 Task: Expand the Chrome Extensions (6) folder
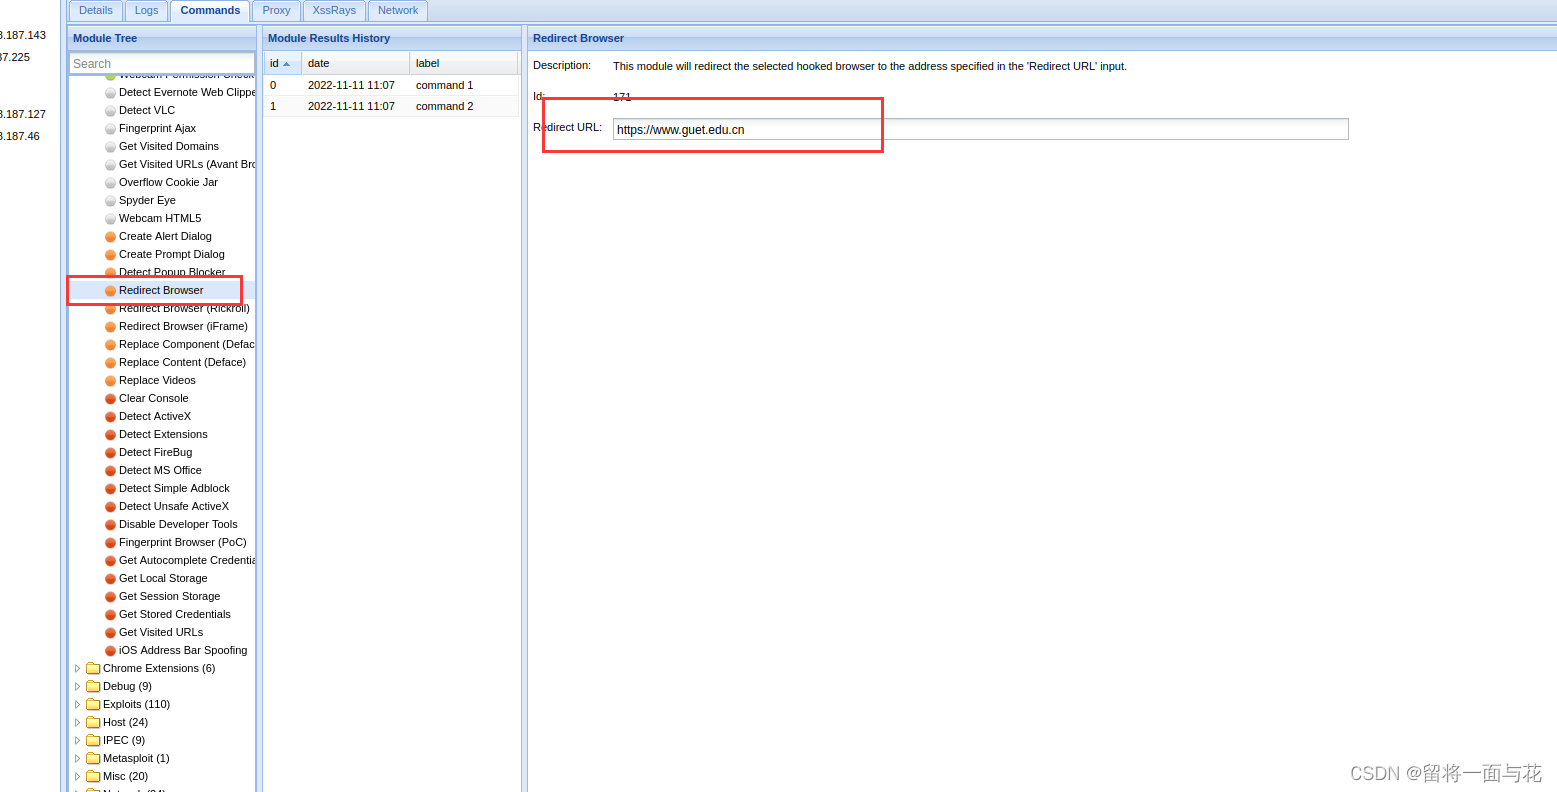click(x=78, y=668)
